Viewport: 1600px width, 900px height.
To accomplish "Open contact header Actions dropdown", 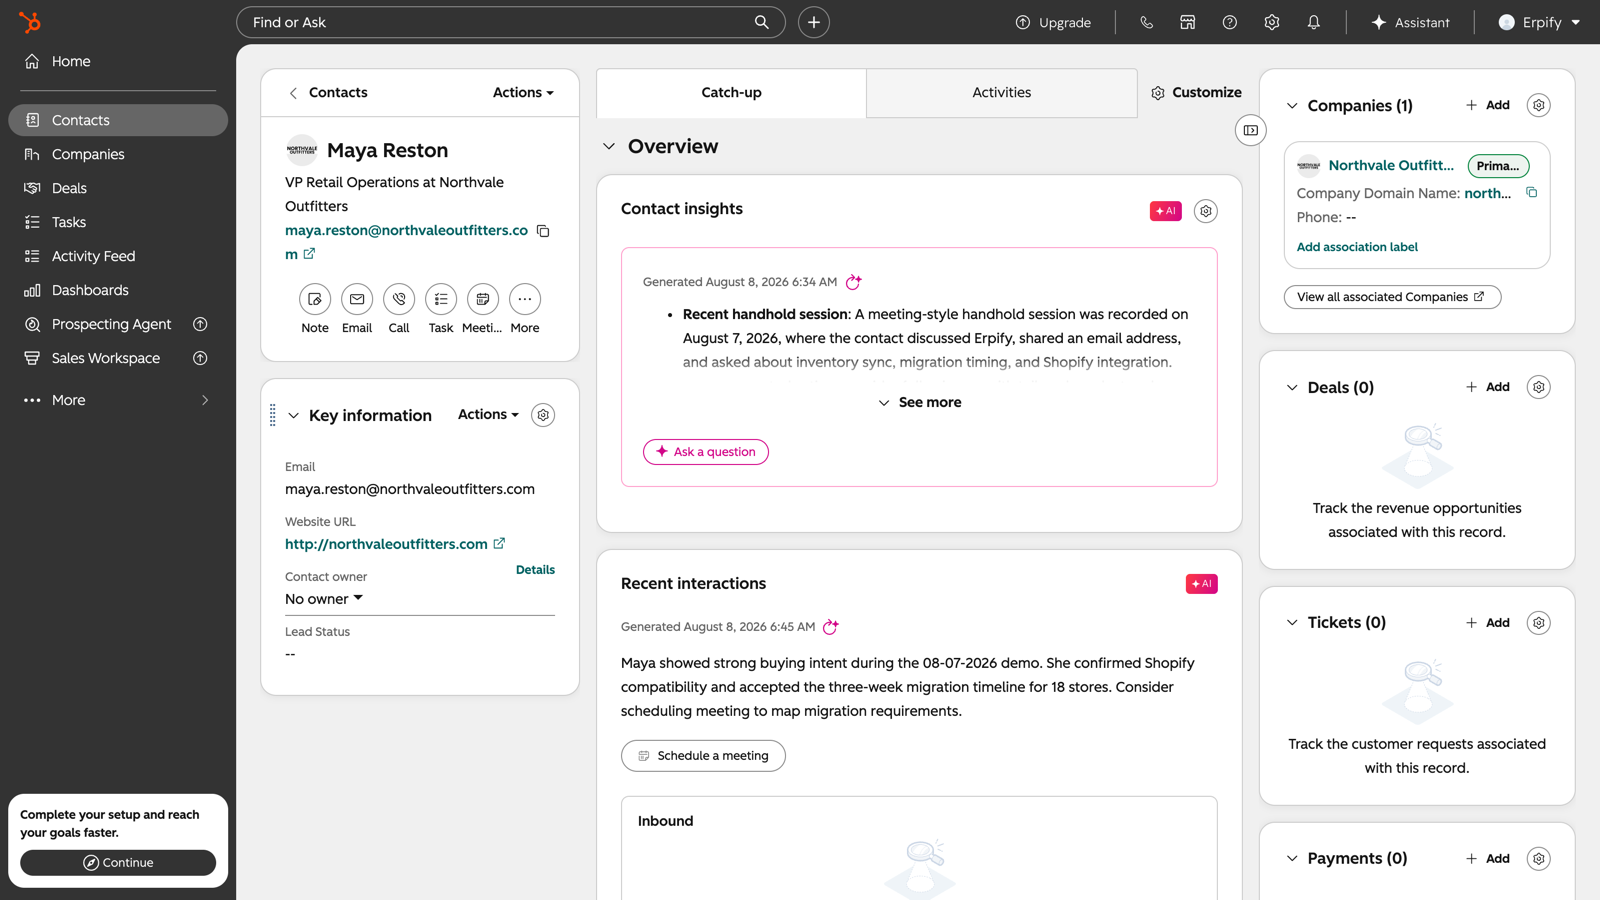I will [523, 92].
